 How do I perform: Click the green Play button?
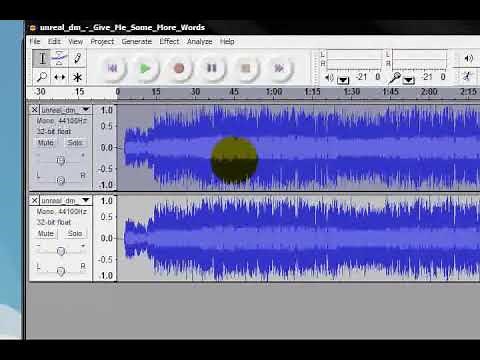click(145, 68)
